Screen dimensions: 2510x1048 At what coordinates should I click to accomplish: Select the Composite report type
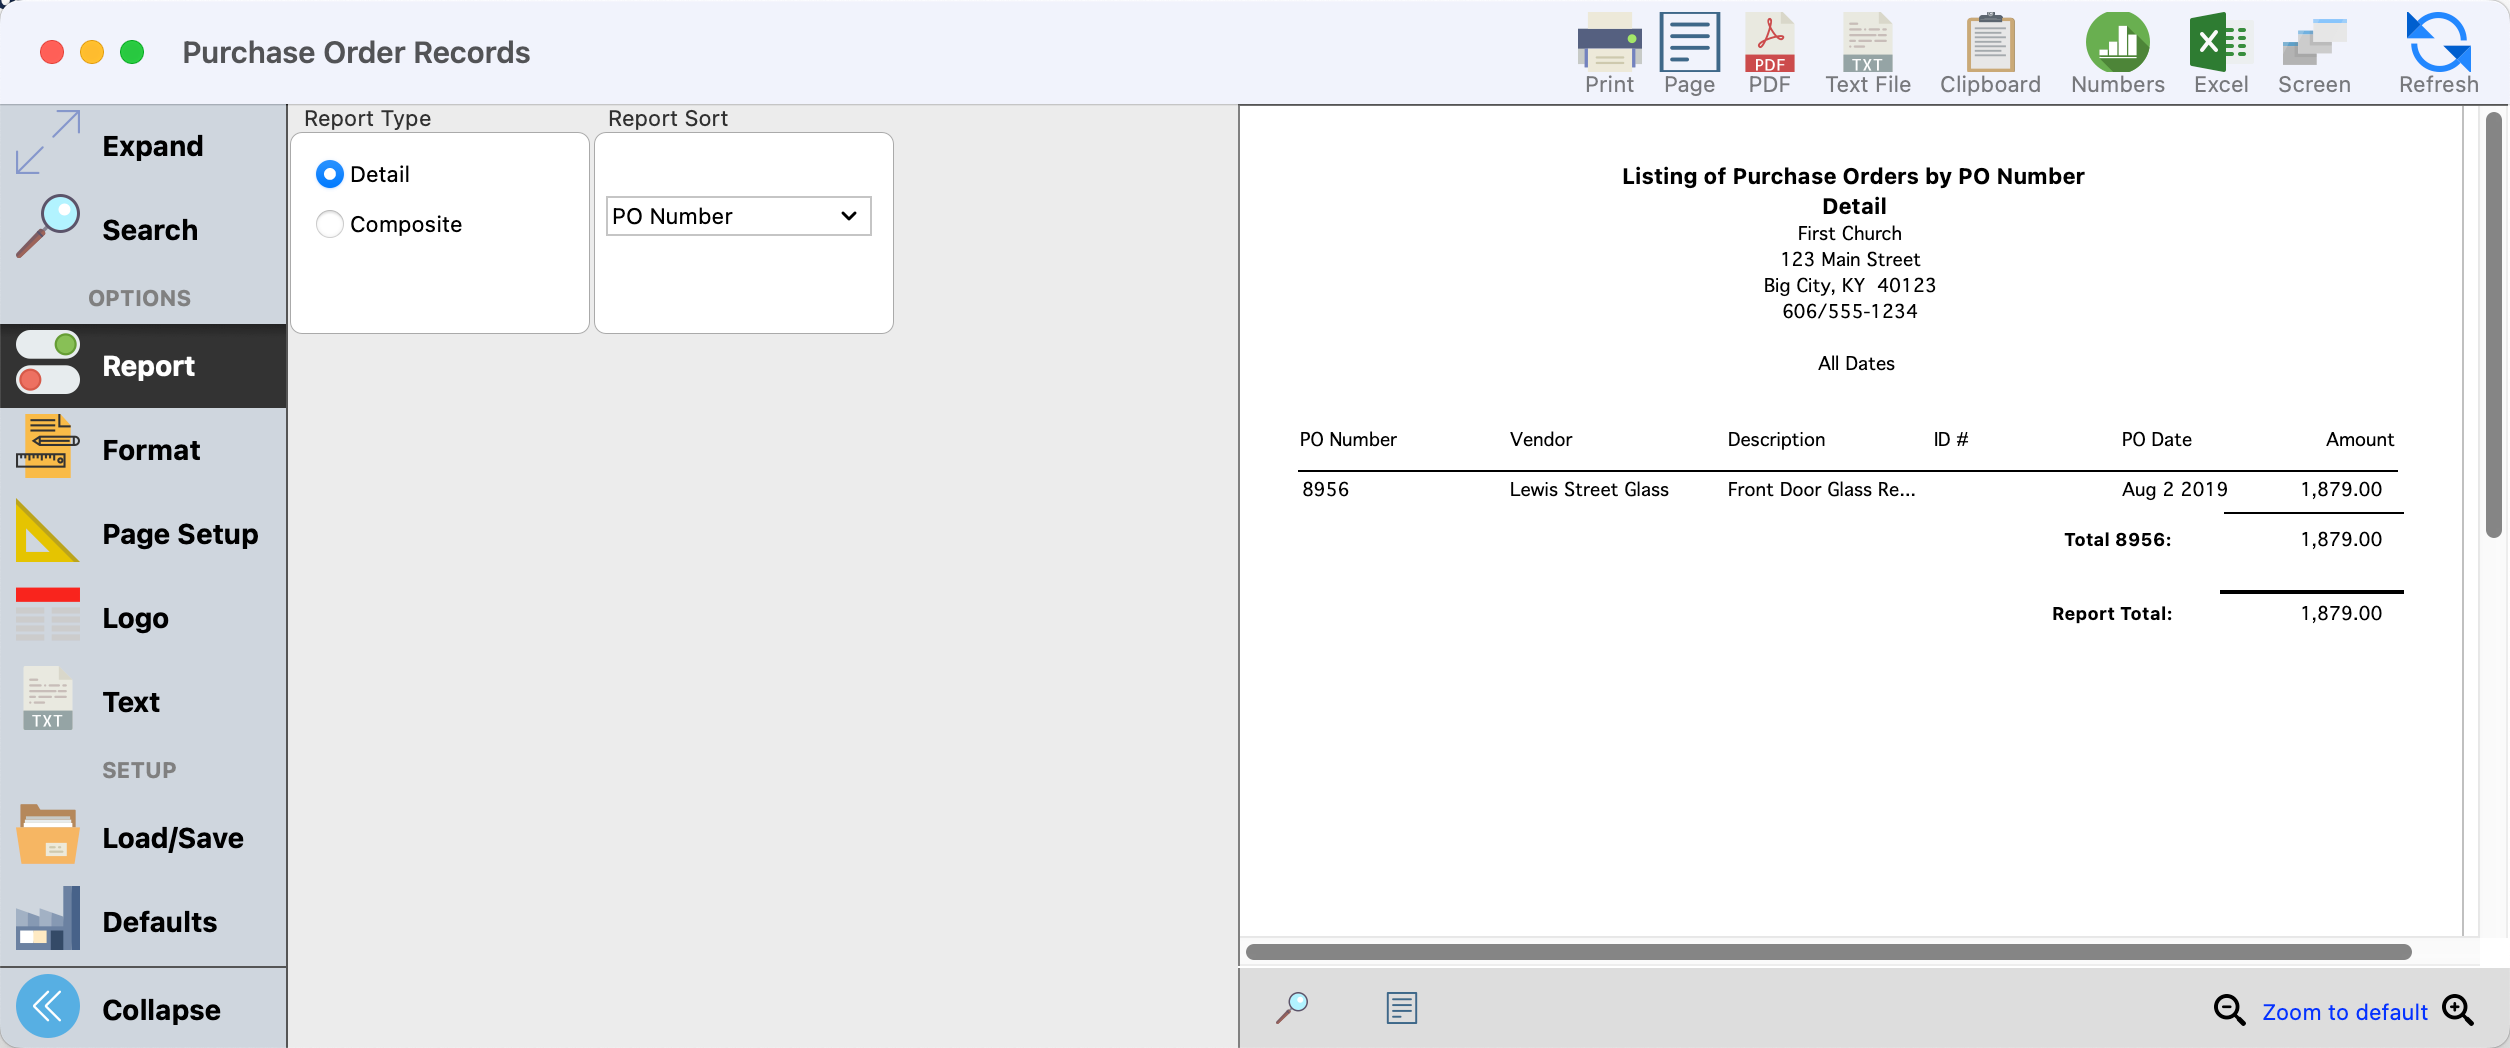330,225
